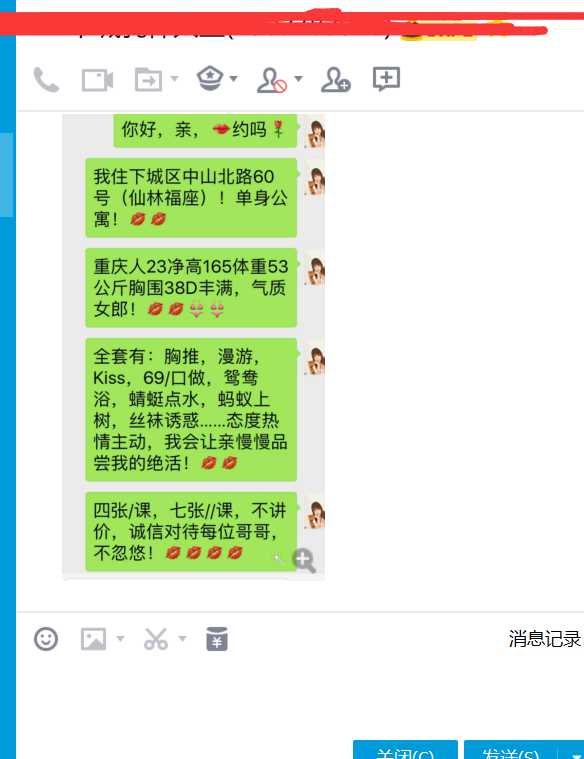Add a contact with the person-plus icon
584x759 pixels.
336,80
